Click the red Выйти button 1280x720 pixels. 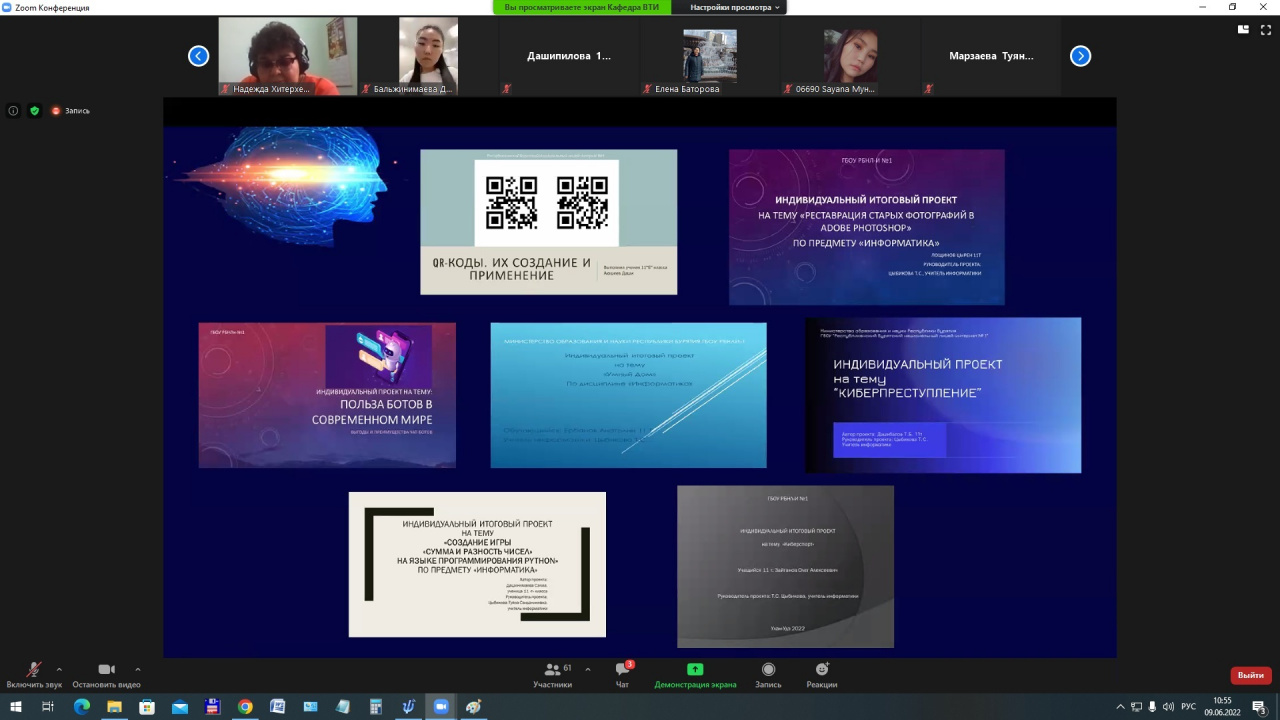tap(1250, 675)
